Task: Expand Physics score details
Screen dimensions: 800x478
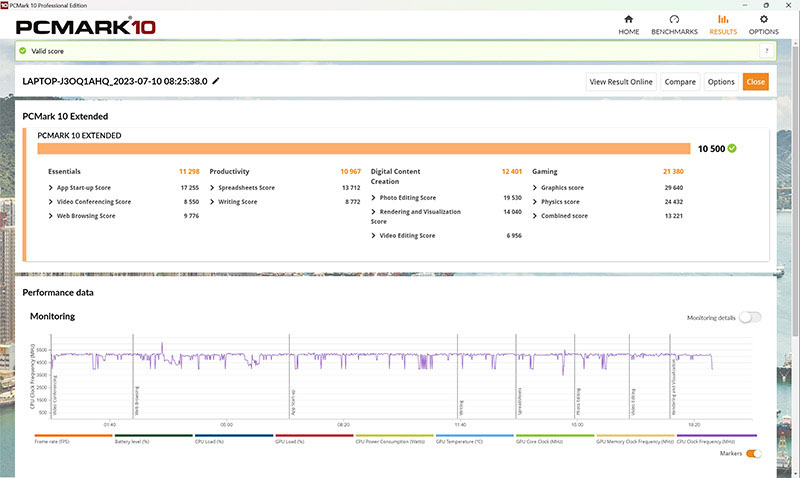Action: 535,202
